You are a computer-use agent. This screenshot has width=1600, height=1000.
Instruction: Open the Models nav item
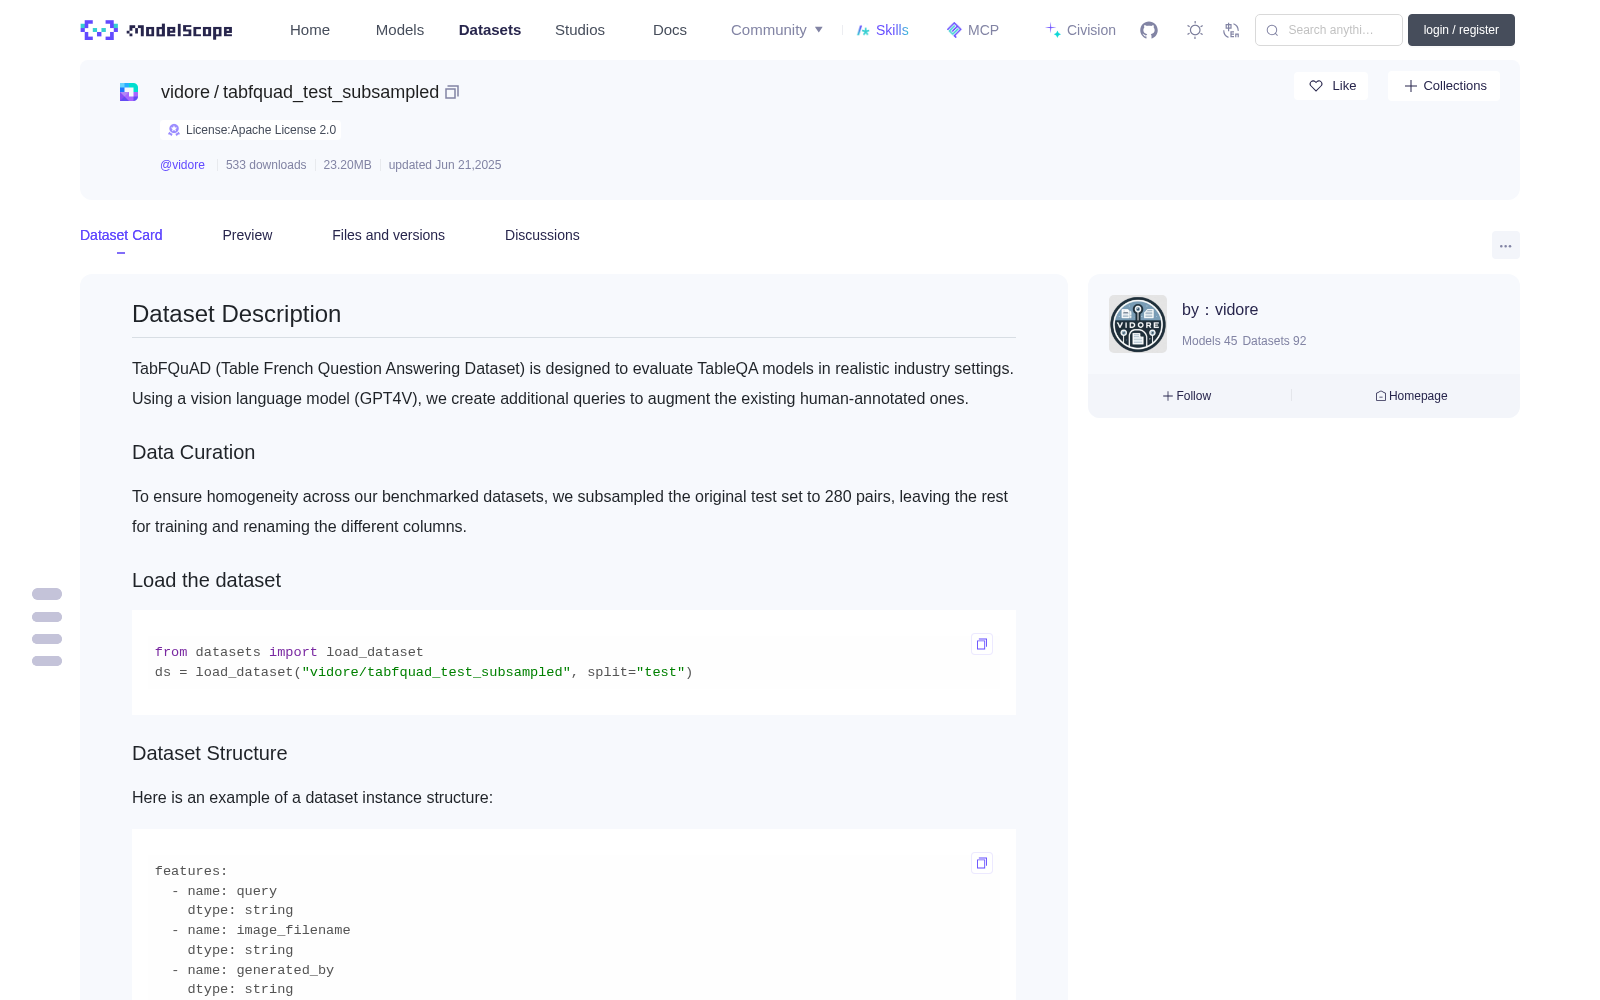[400, 30]
